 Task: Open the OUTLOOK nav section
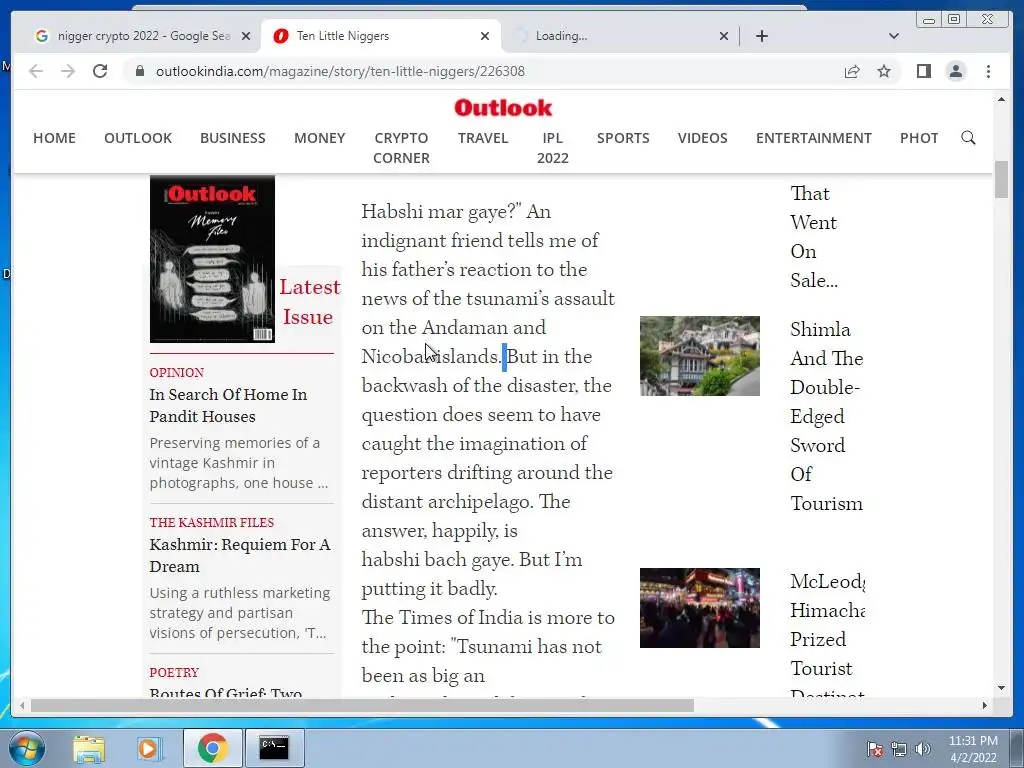(138, 138)
